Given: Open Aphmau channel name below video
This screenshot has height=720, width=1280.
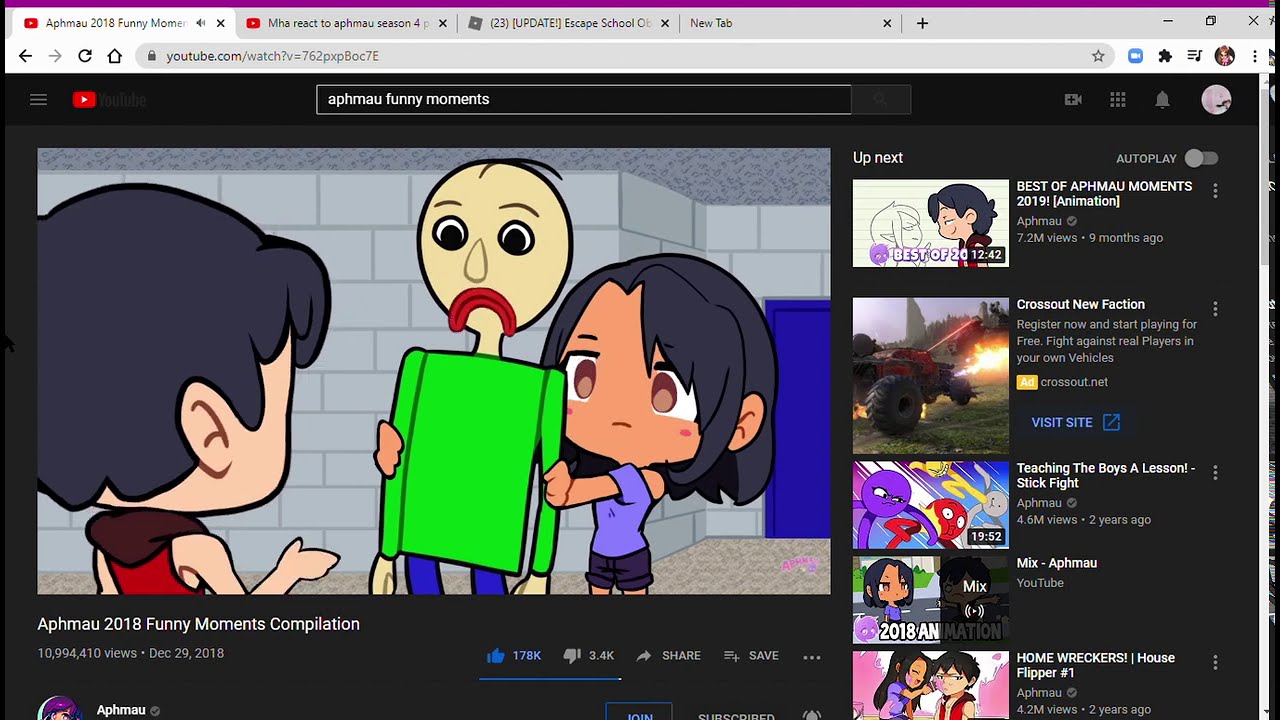Looking at the screenshot, I should (x=121, y=710).
